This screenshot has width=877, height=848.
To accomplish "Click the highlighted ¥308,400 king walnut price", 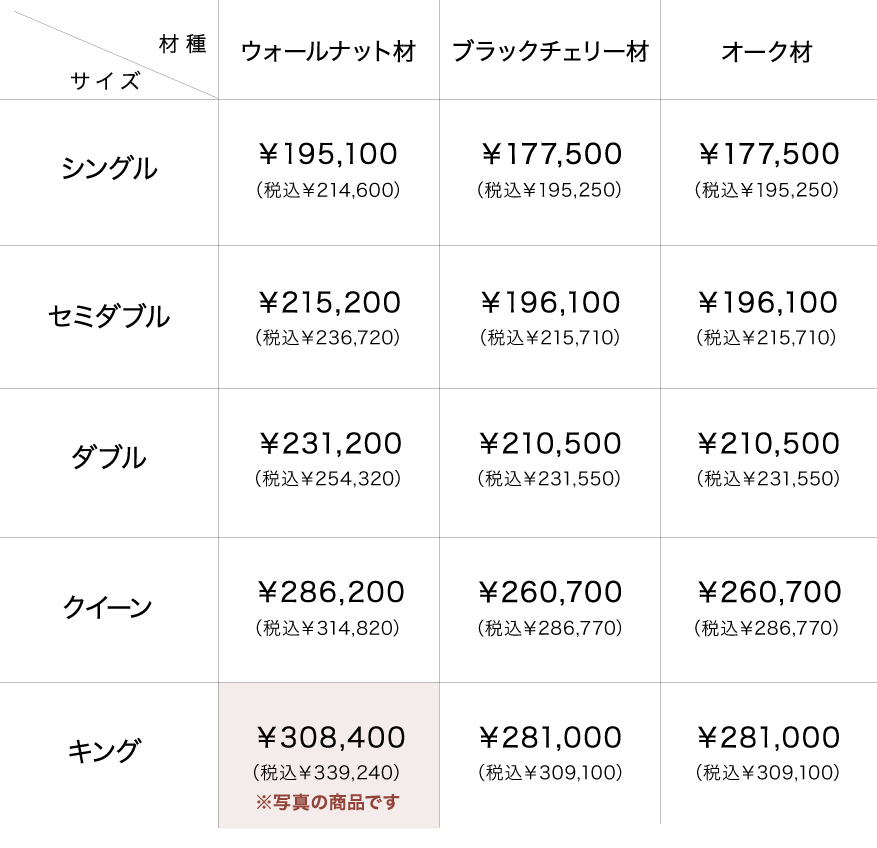I will pyautogui.click(x=330, y=738).
